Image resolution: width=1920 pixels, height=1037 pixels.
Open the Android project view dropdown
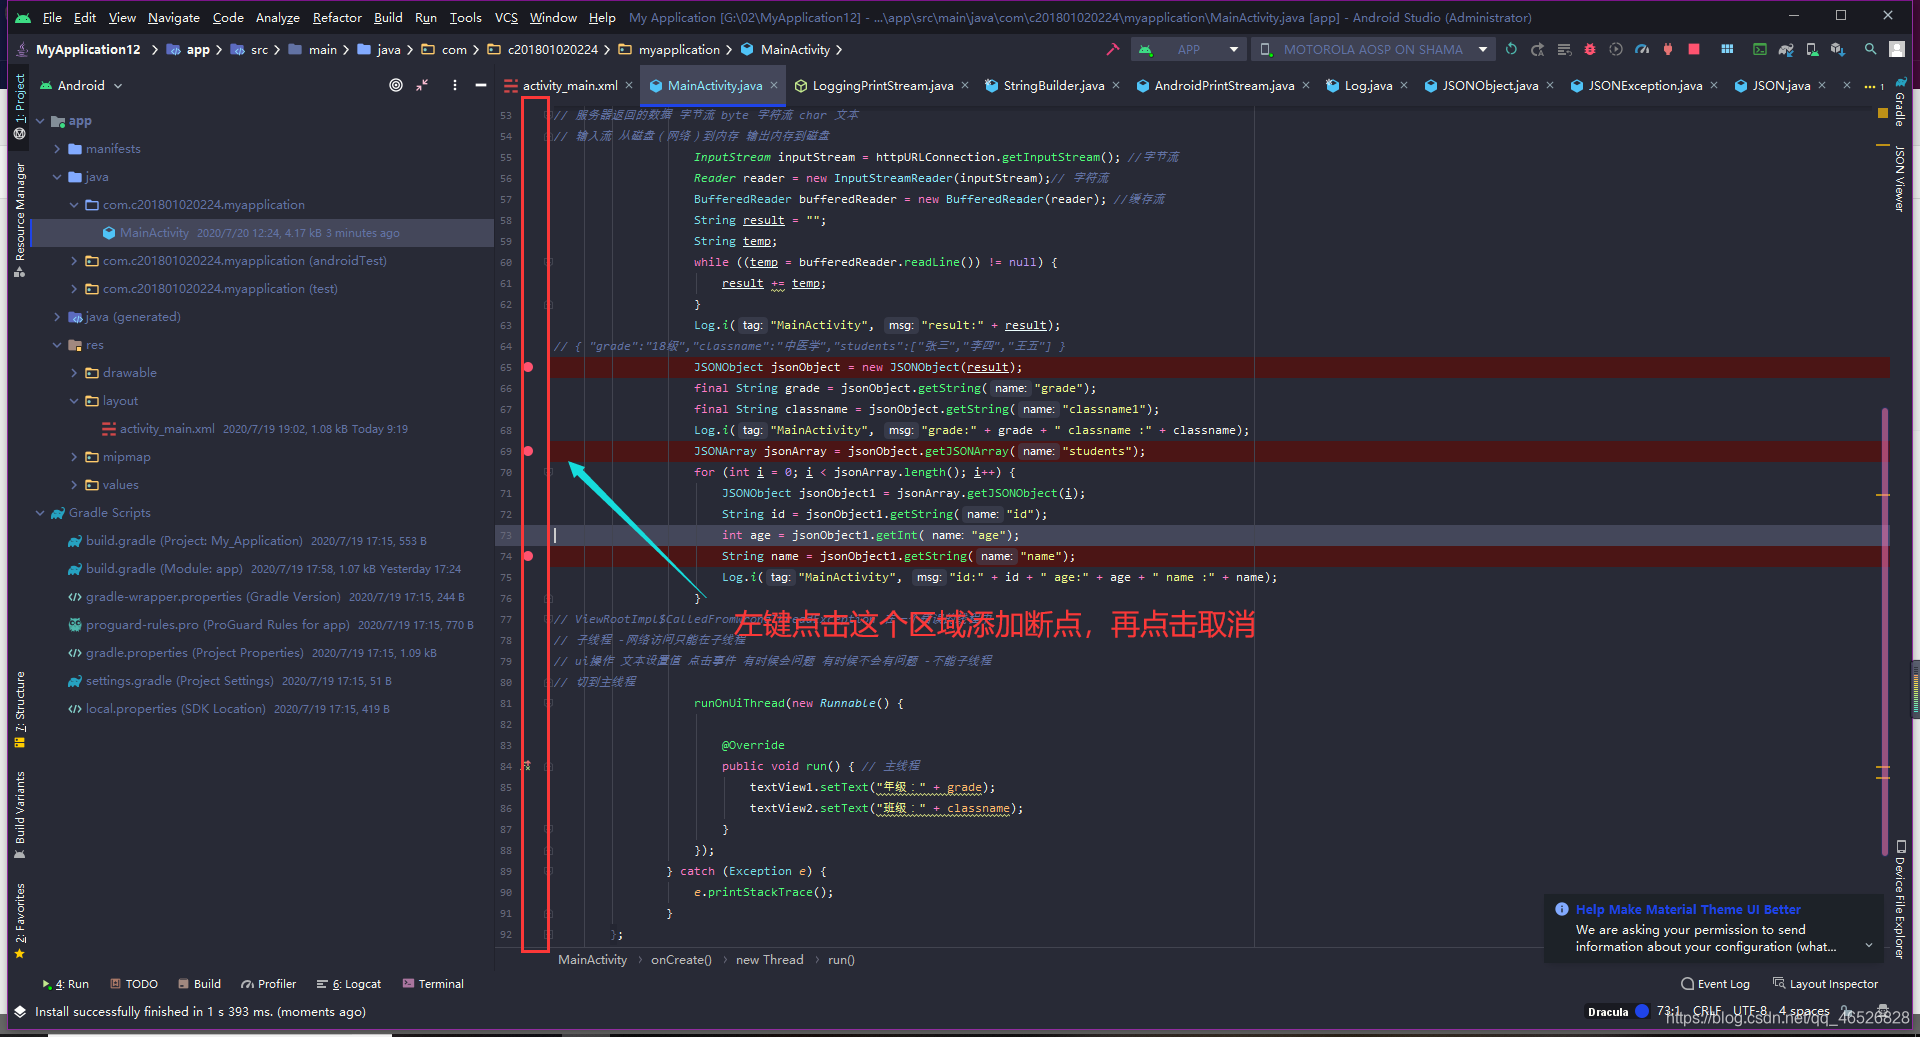[x=81, y=85]
